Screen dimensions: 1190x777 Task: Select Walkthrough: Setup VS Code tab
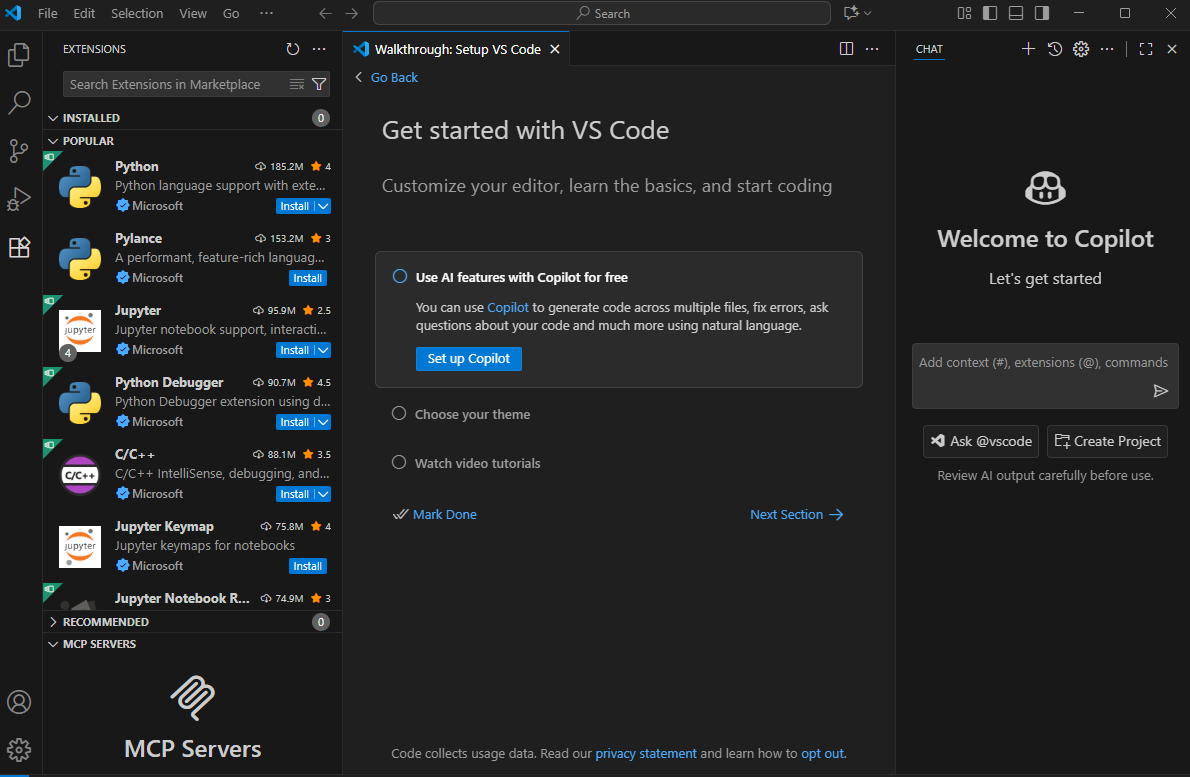(x=456, y=49)
